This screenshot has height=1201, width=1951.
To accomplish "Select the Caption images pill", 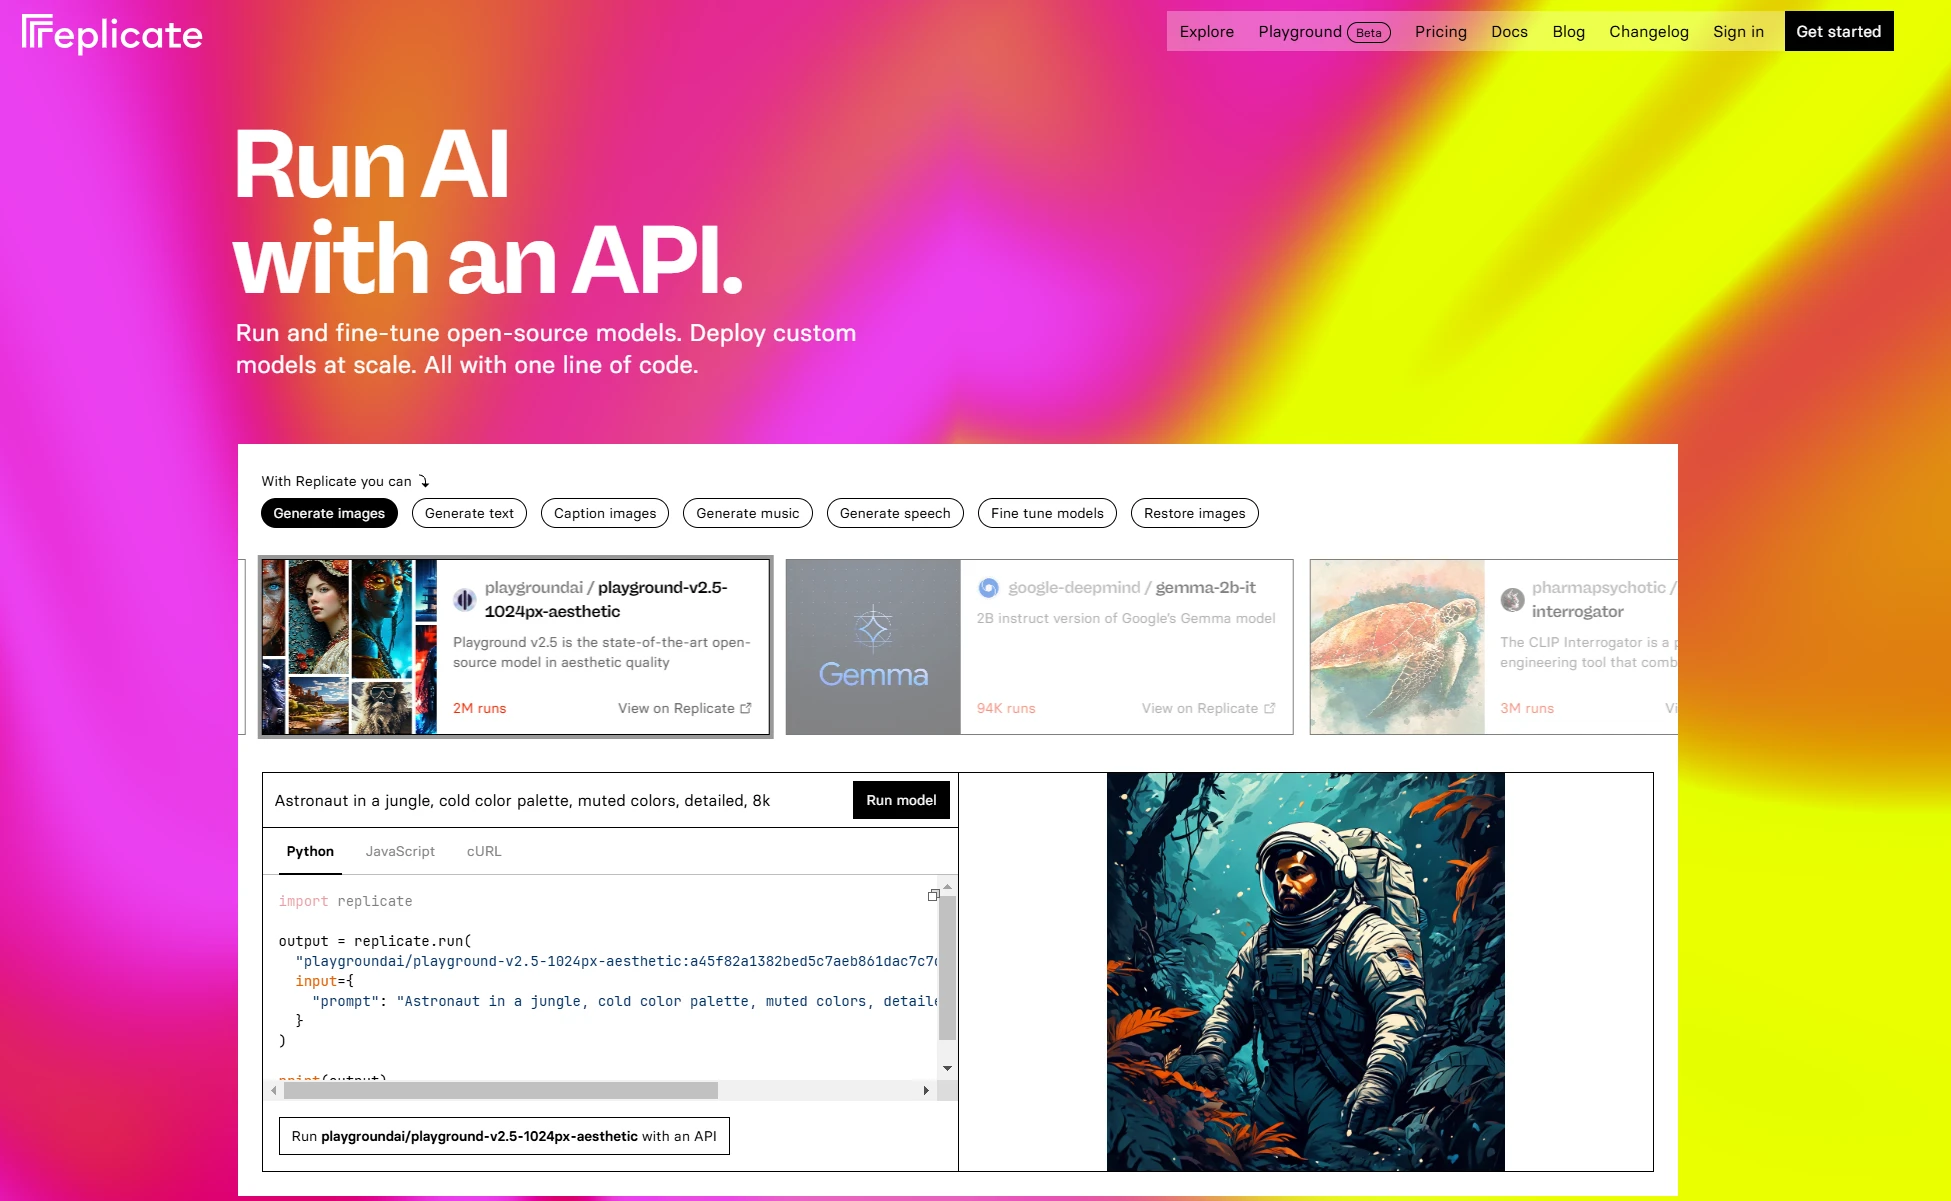I will 605,513.
